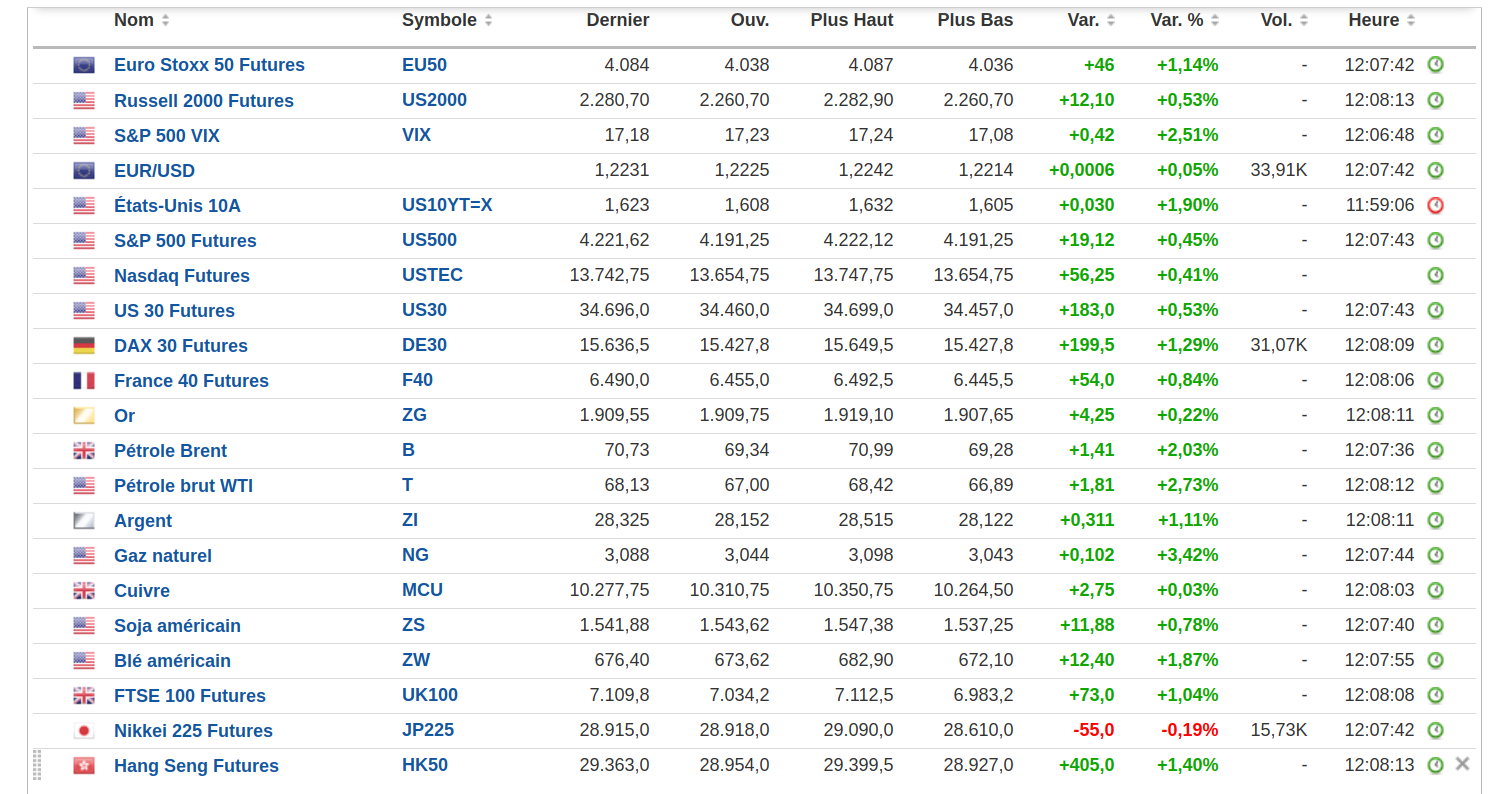Viewport: 1510px width, 794px height.
Task: Click the Dernier column header
Action: click(x=617, y=20)
